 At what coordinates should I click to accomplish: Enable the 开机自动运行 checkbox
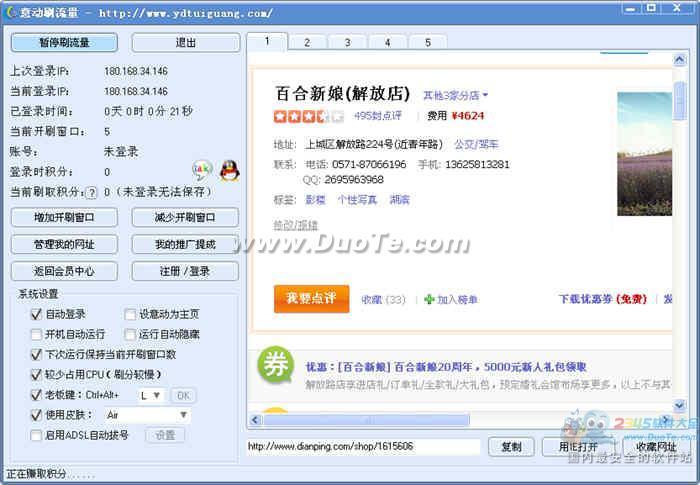[x=37, y=334]
